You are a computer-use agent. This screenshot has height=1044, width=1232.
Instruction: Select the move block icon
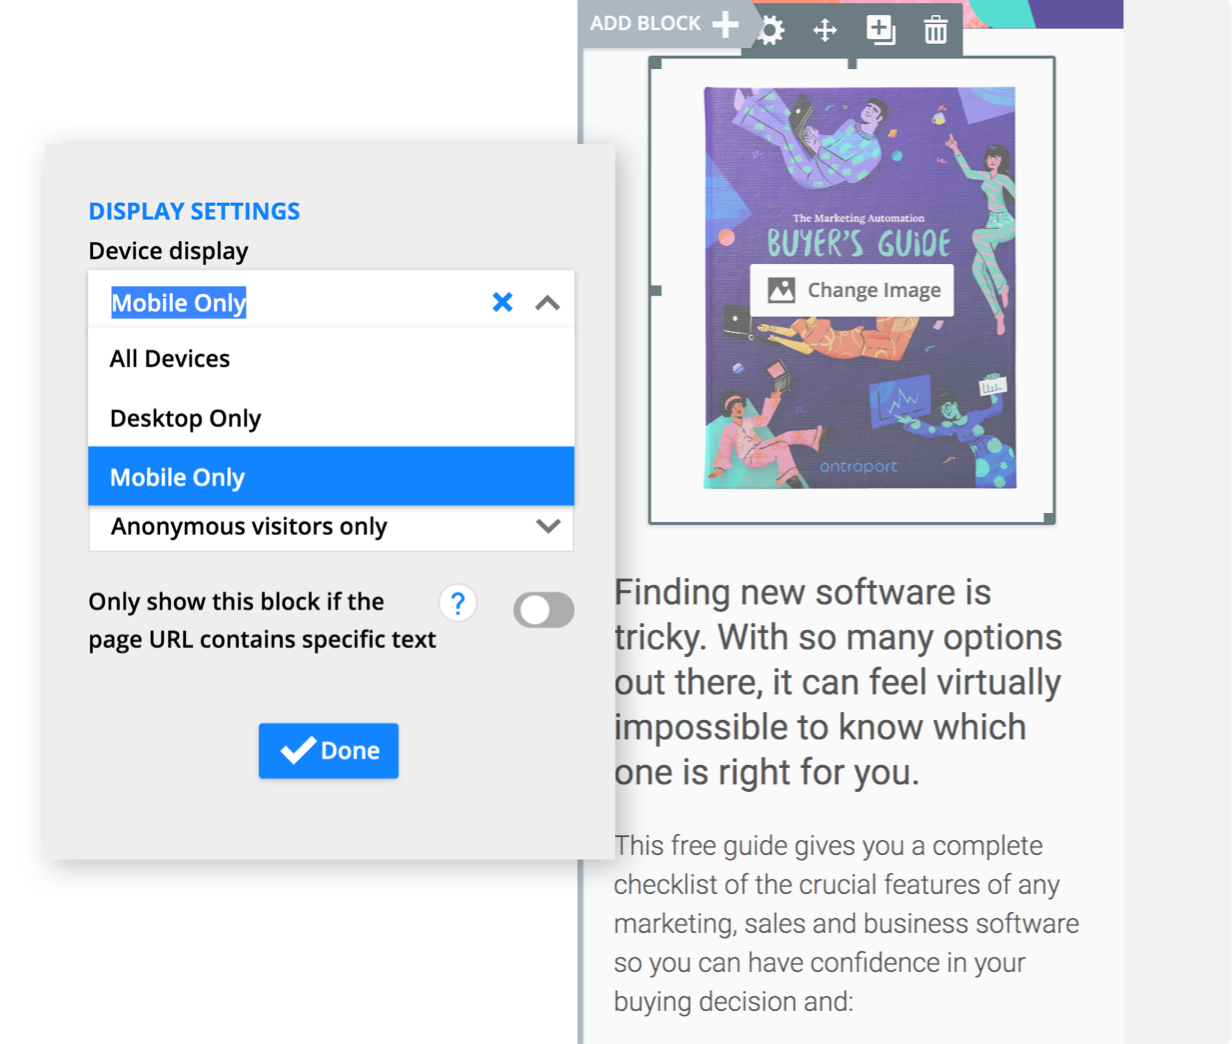pos(825,30)
